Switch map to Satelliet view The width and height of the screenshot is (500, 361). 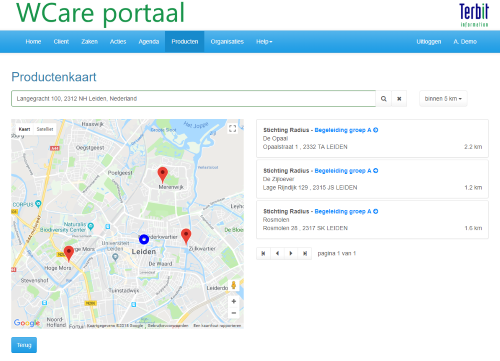coord(45,129)
